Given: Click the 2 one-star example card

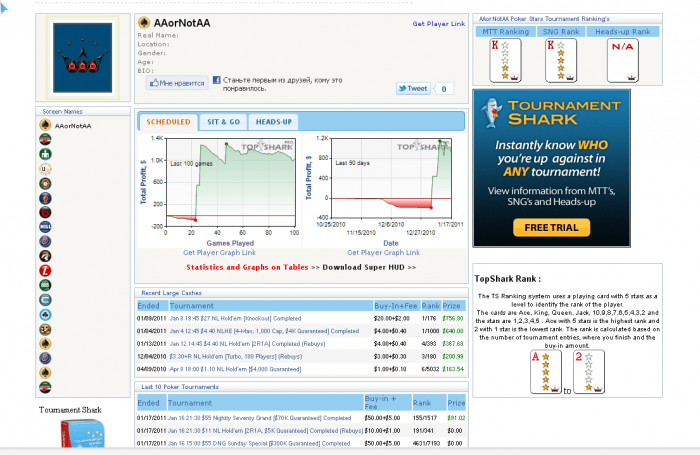Looking at the screenshot, I should click(x=589, y=372).
